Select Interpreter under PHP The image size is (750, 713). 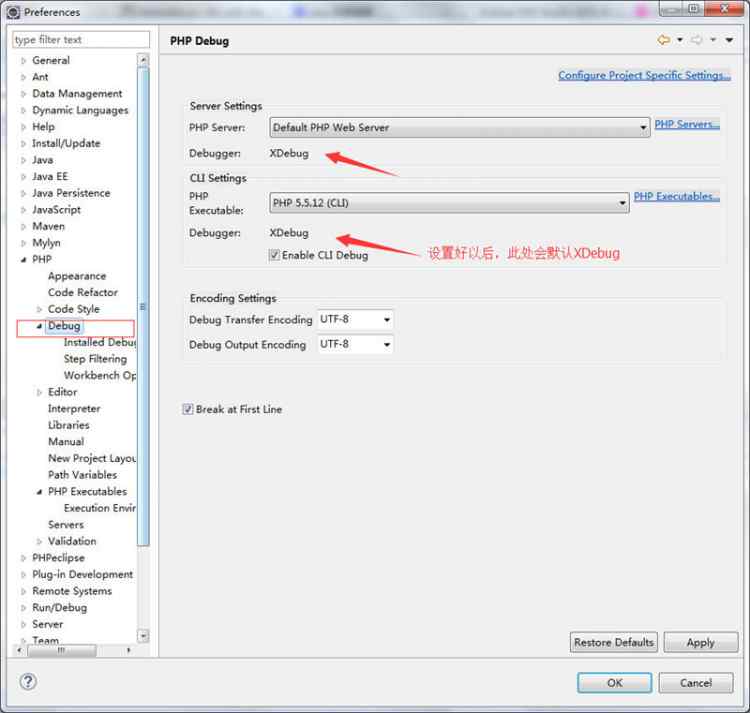(74, 409)
